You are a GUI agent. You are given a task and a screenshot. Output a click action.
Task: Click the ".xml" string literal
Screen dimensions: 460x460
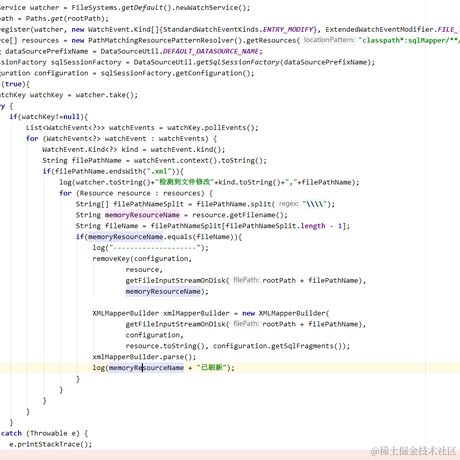(158, 171)
